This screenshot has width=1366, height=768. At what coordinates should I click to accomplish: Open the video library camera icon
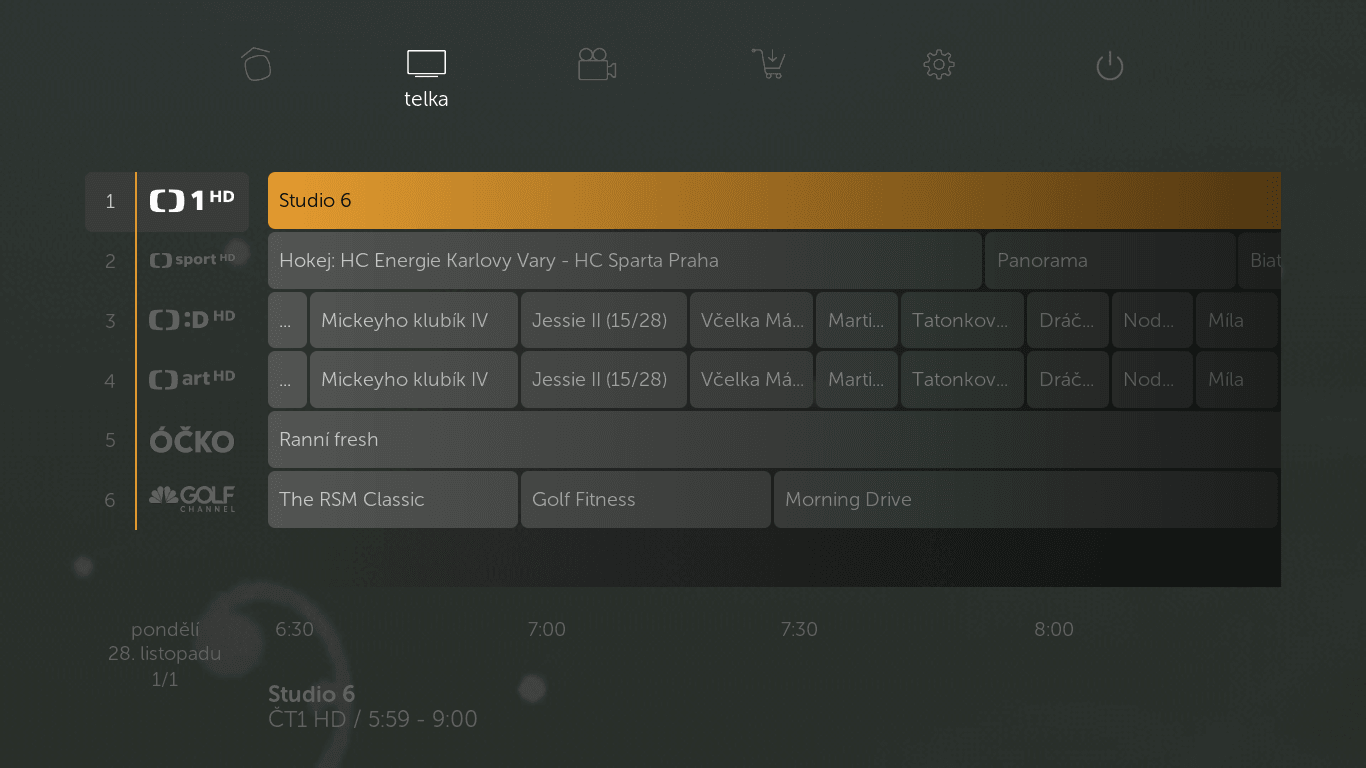(597, 64)
